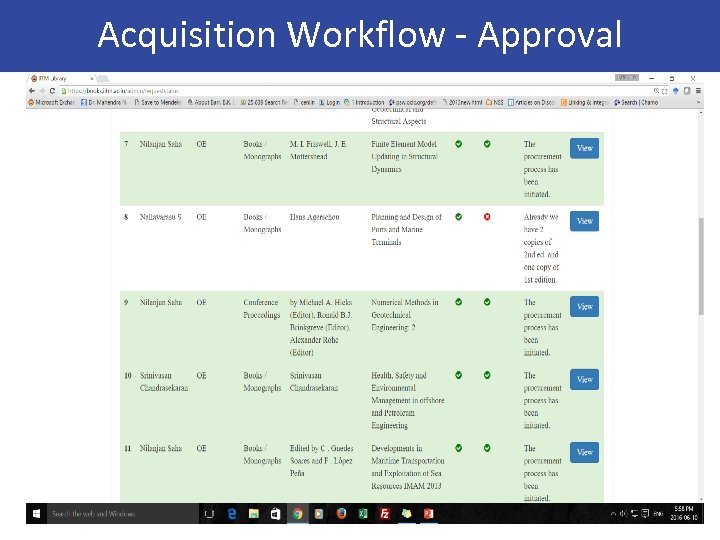Open the Save to Mendeley bookmark
The width and height of the screenshot is (720, 540).
[158, 102]
